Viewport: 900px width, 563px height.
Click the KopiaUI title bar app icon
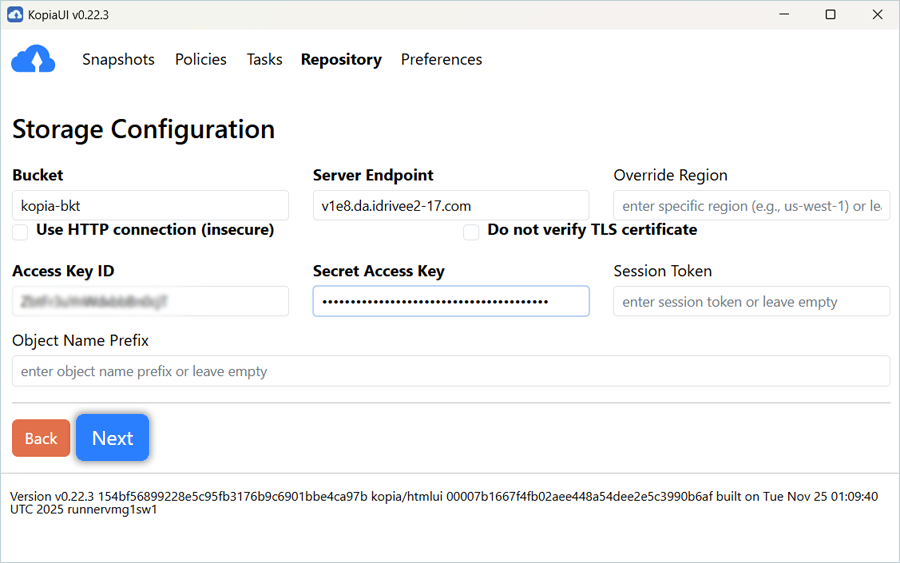click(x=15, y=14)
